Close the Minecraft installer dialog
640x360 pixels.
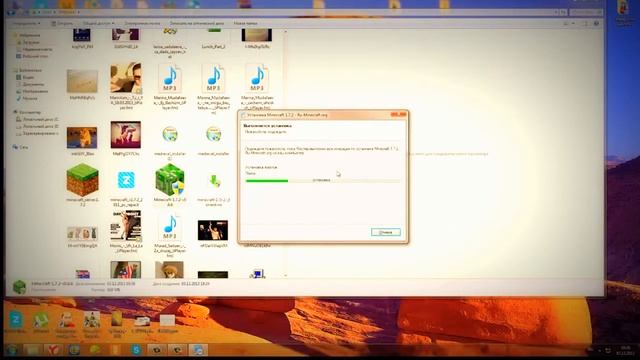[x=402, y=115]
